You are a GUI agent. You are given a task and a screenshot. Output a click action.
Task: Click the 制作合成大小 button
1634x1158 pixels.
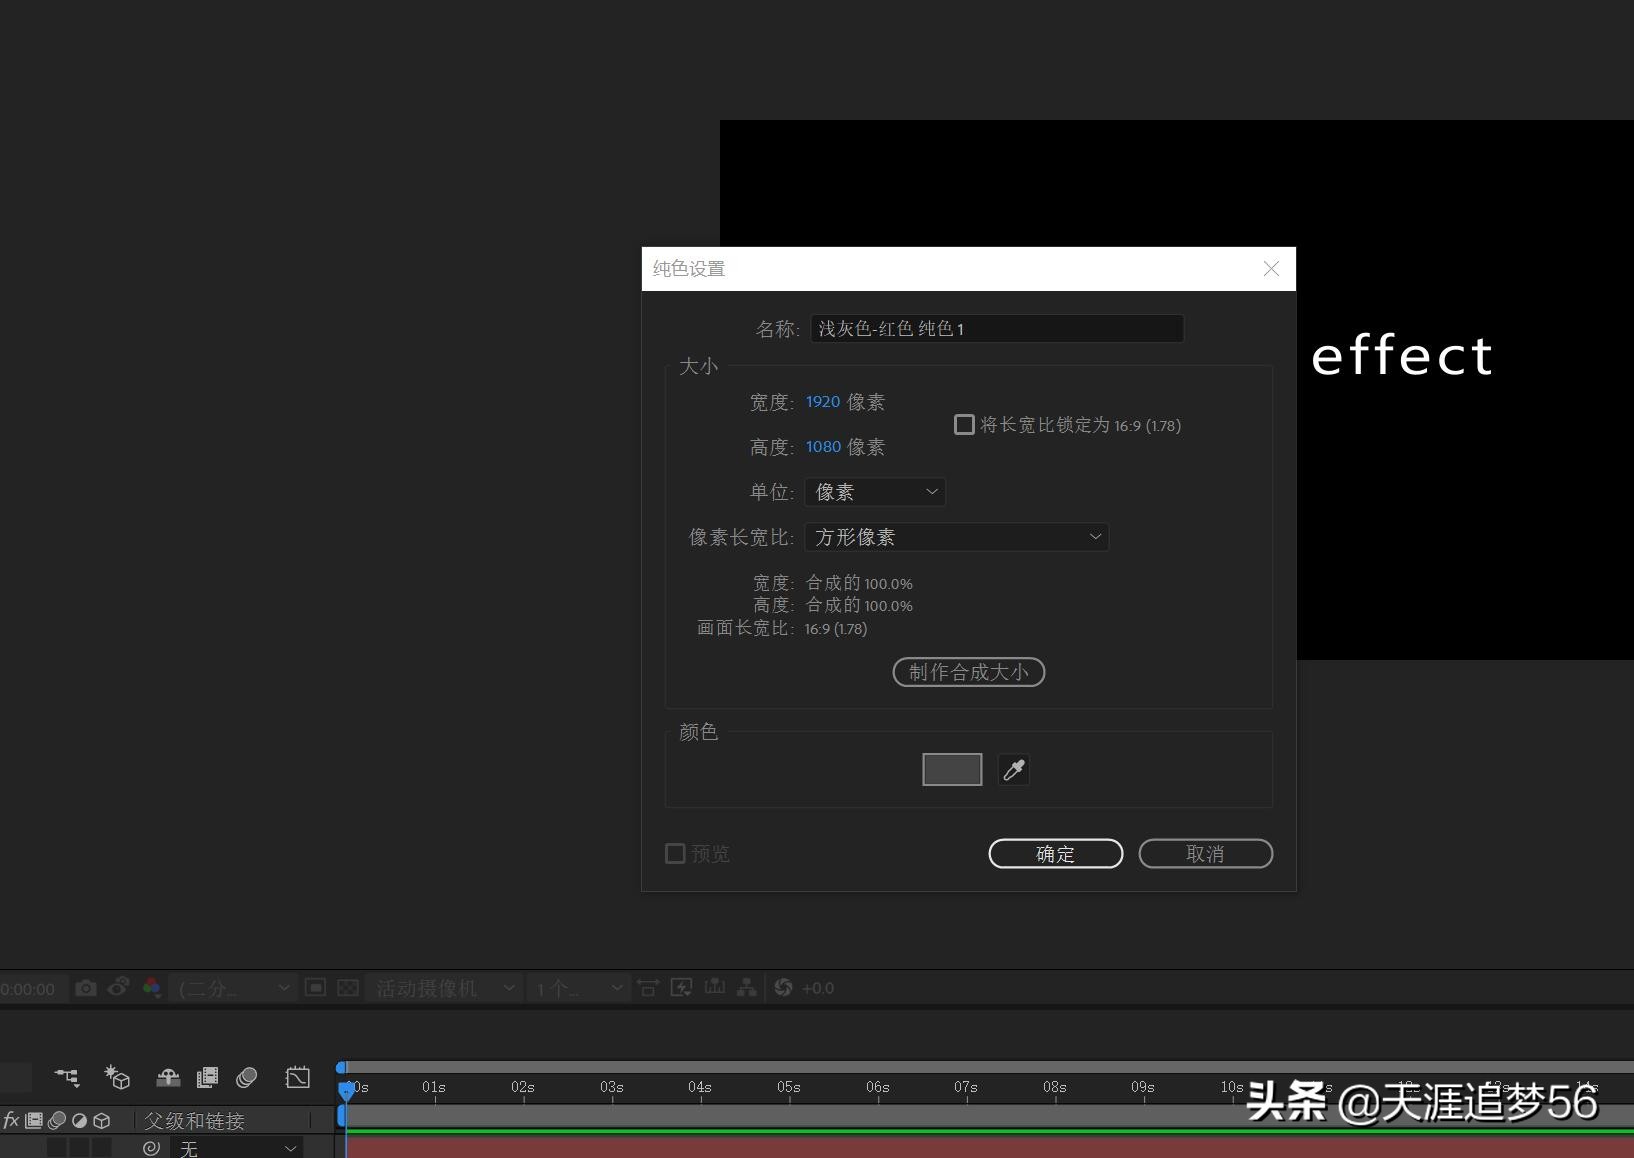tap(967, 671)
